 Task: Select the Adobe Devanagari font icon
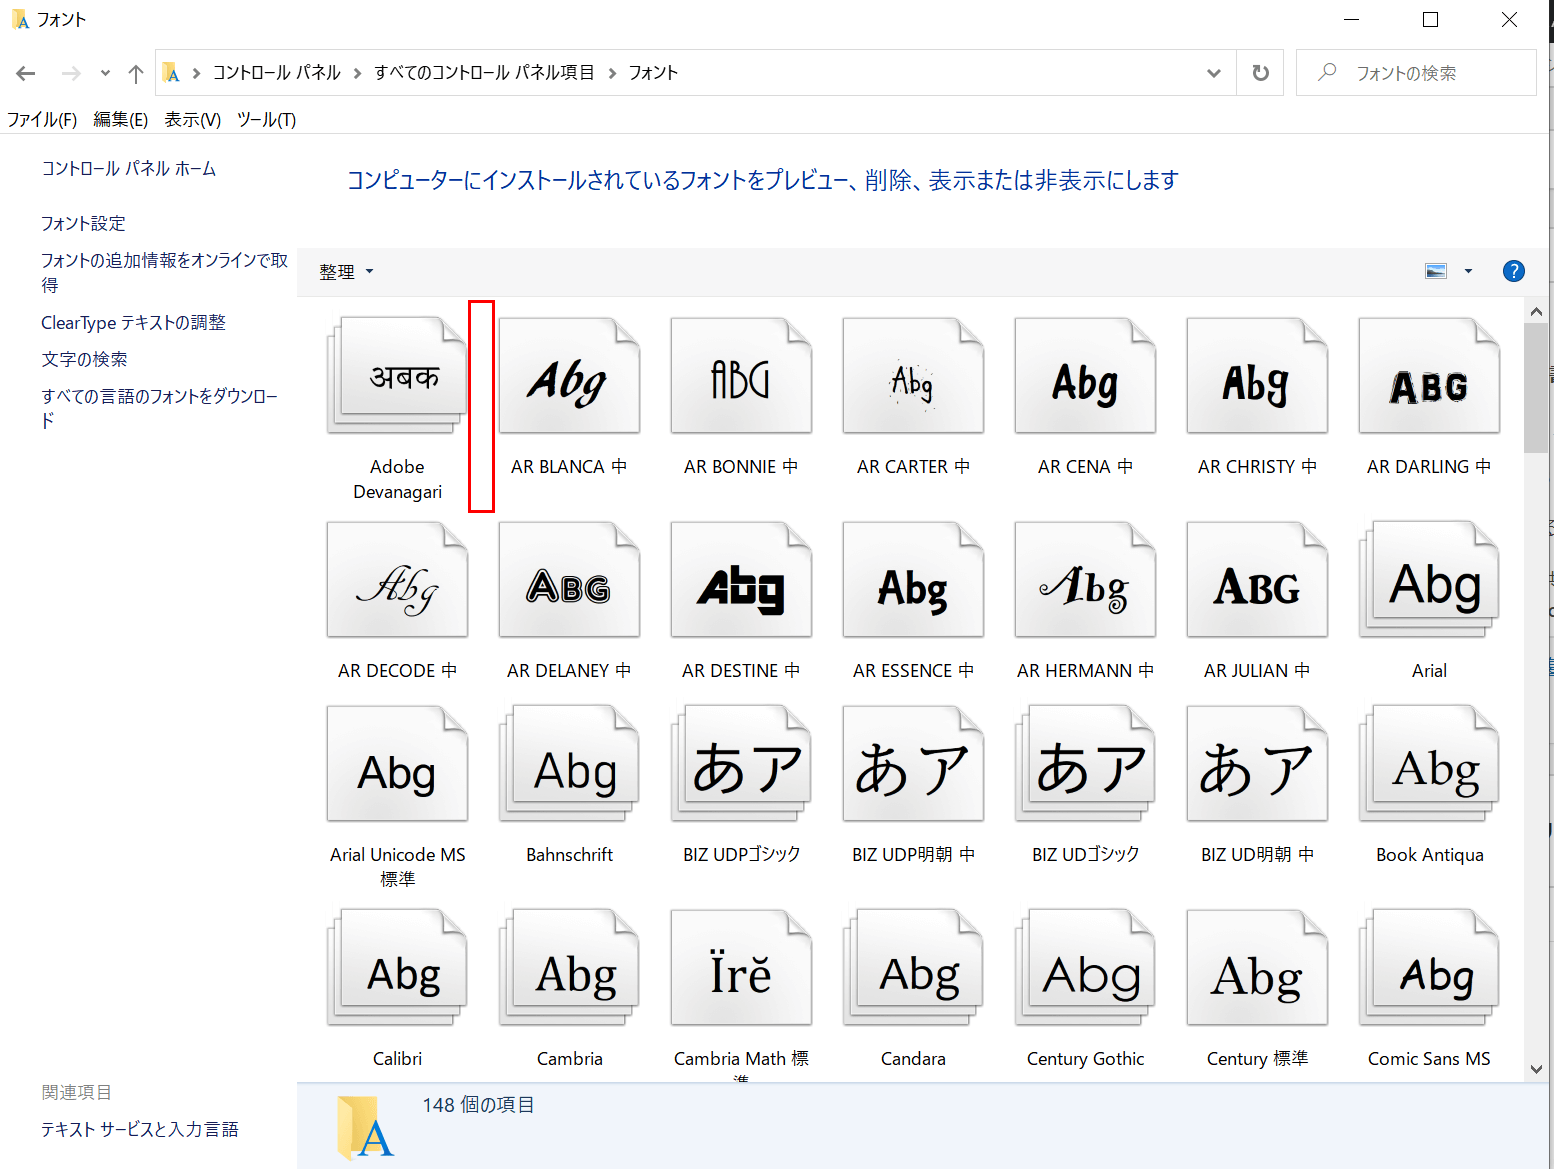[397, 376]
